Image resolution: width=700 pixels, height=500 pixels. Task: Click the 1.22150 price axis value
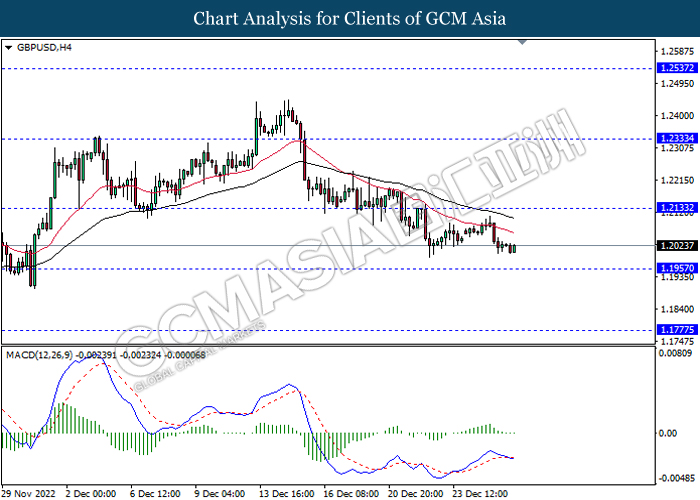coord(677,180)
